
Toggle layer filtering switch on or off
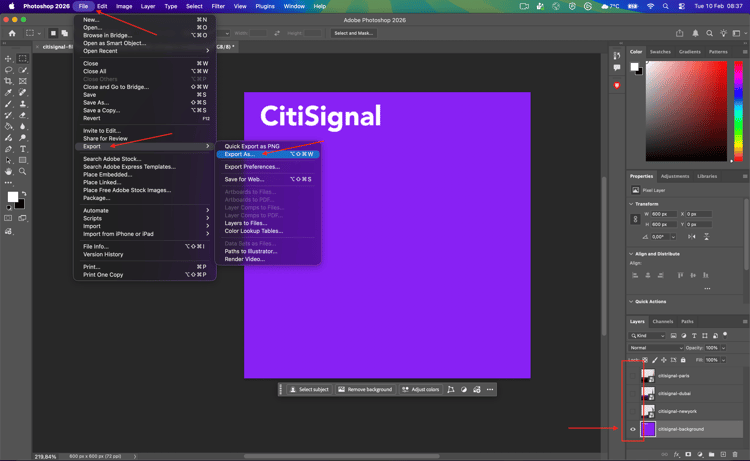pos(725,335)
